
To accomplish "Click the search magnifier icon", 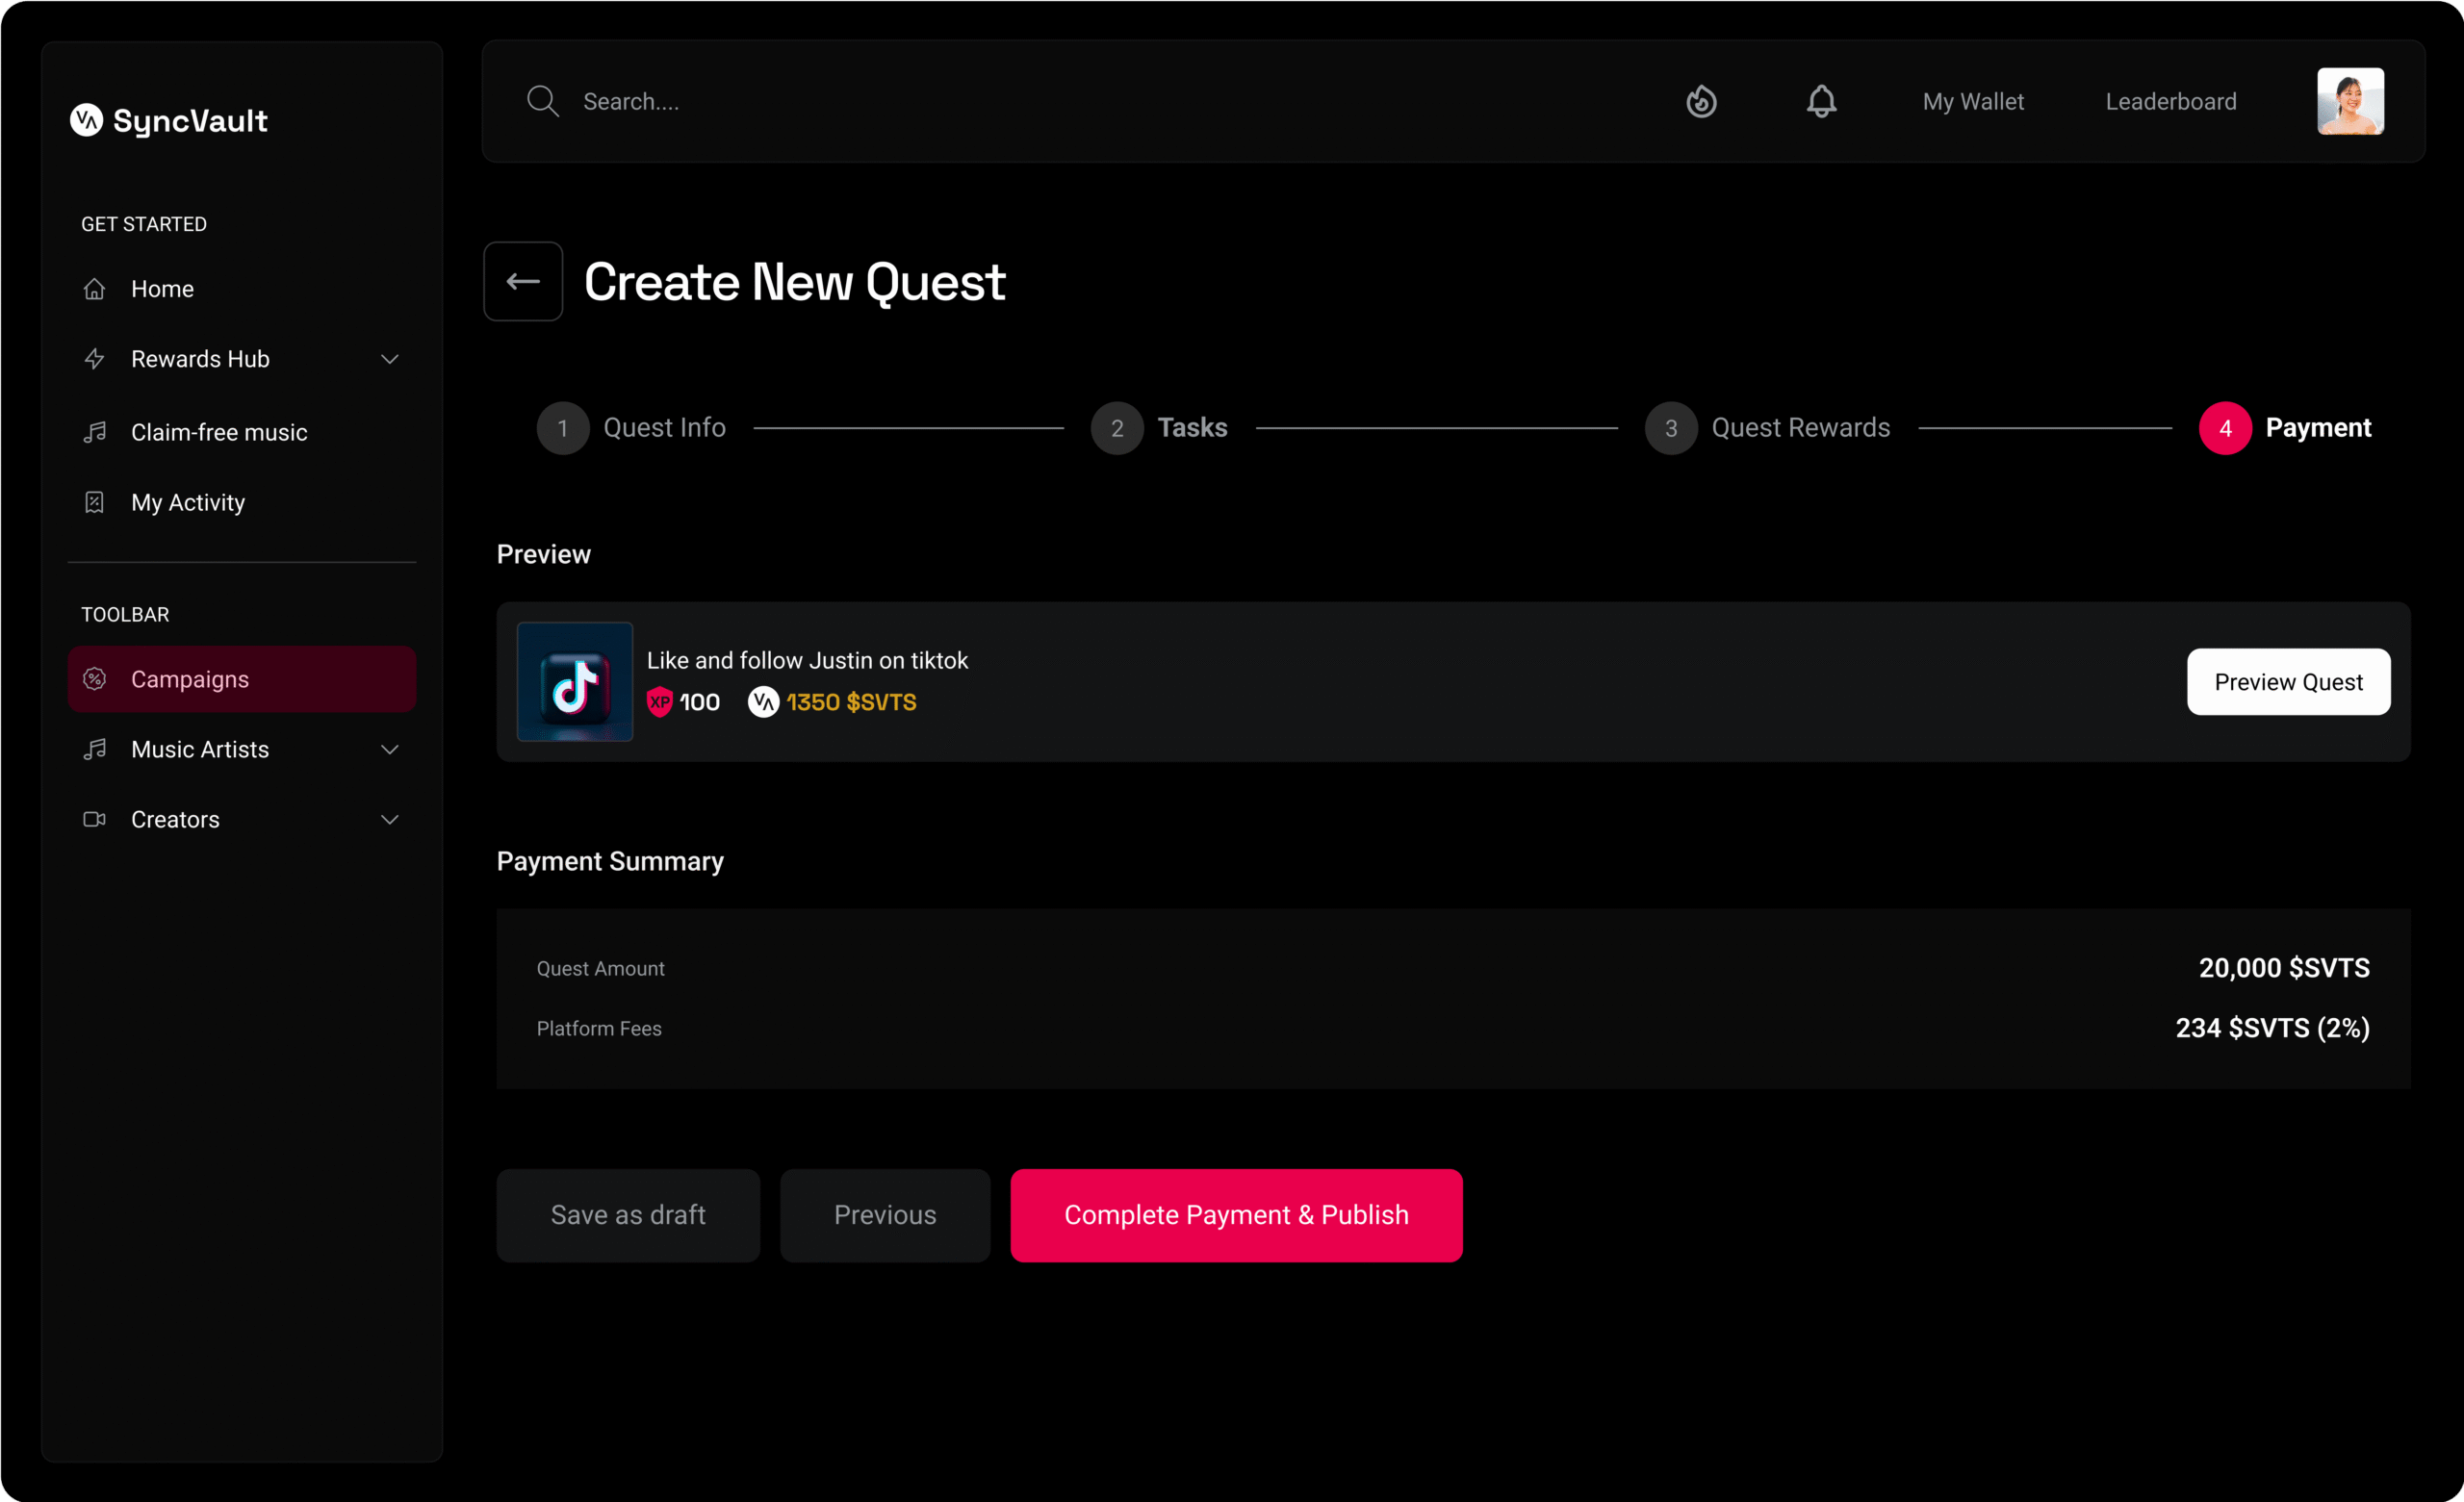I will [542, 101].
